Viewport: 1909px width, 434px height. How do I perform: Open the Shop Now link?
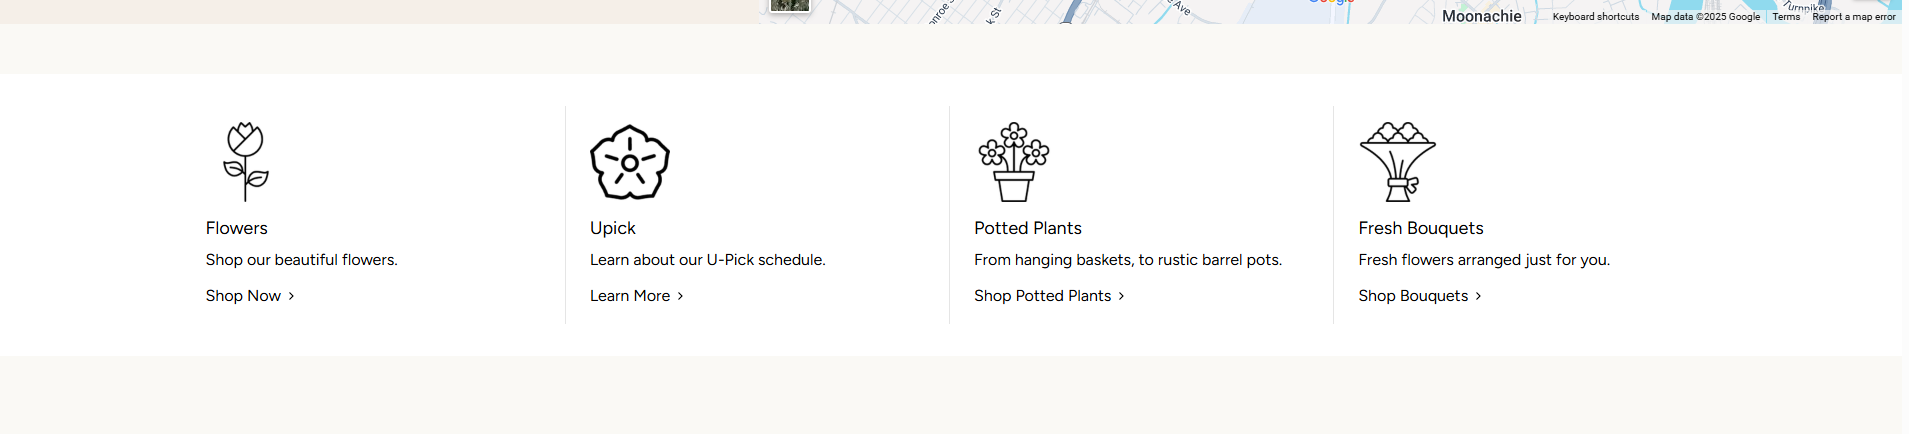(243, 296)
